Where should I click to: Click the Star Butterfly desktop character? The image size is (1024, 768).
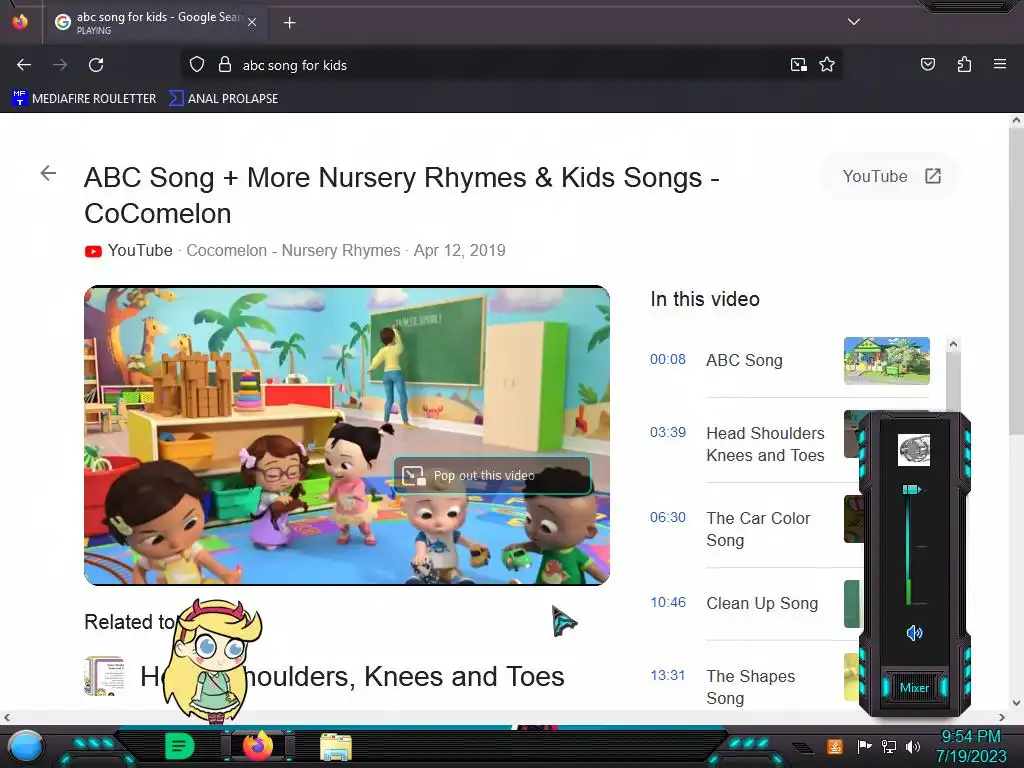(x=212, y=661)
